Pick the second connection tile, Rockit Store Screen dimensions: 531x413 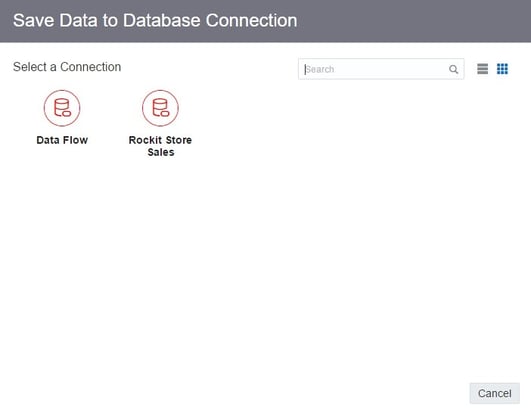160,124
